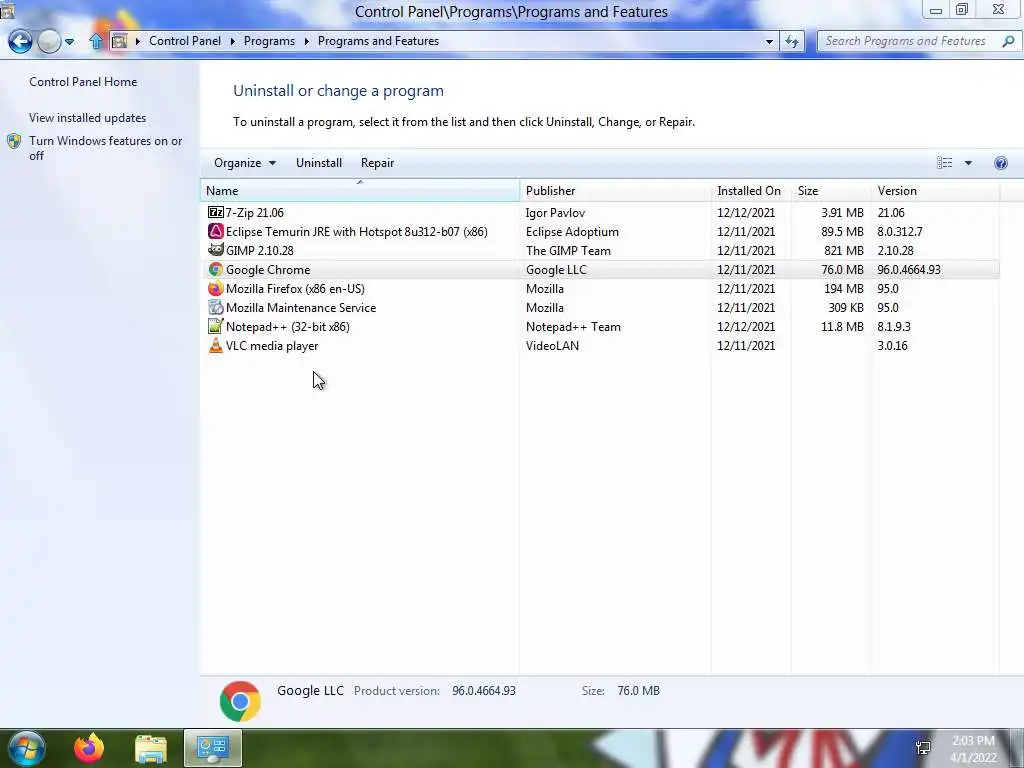Sort by the Version column header
1024x768 pixels.
point(935,191)
